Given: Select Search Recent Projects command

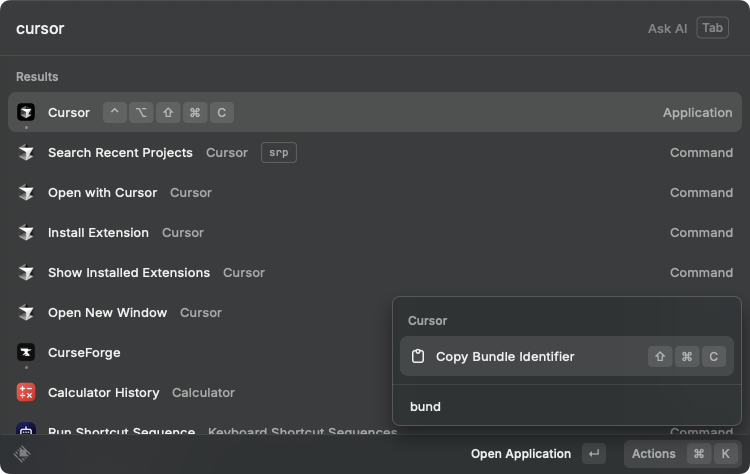Looking at the screenshot, I should [x=375, y=153].
